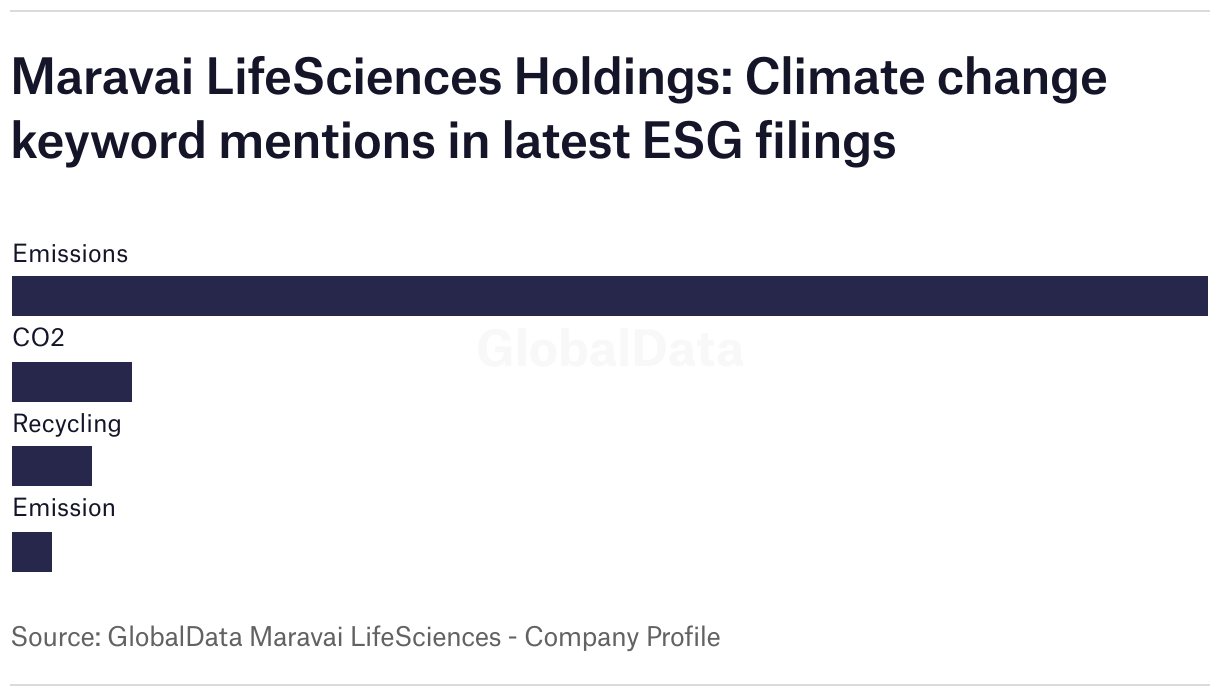Open the "Company Profile" source reference
This screenshot has width=1220, height=696.
622,637
